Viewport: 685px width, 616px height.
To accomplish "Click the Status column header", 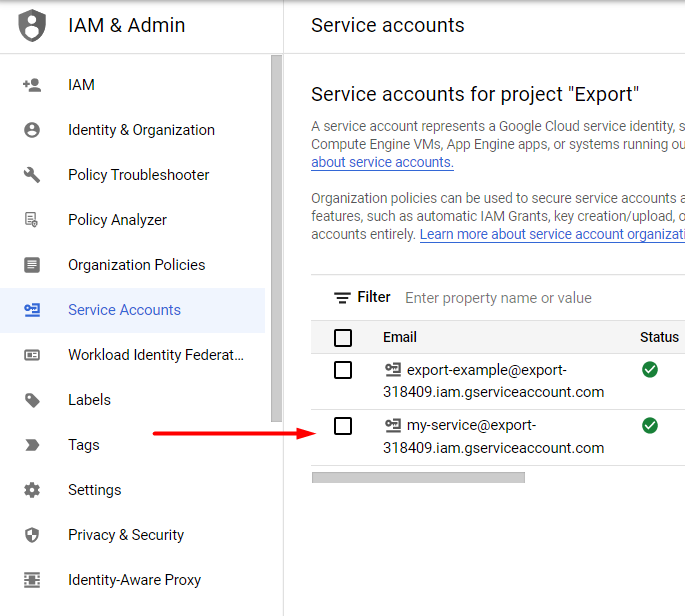I will tap(659, 337).
